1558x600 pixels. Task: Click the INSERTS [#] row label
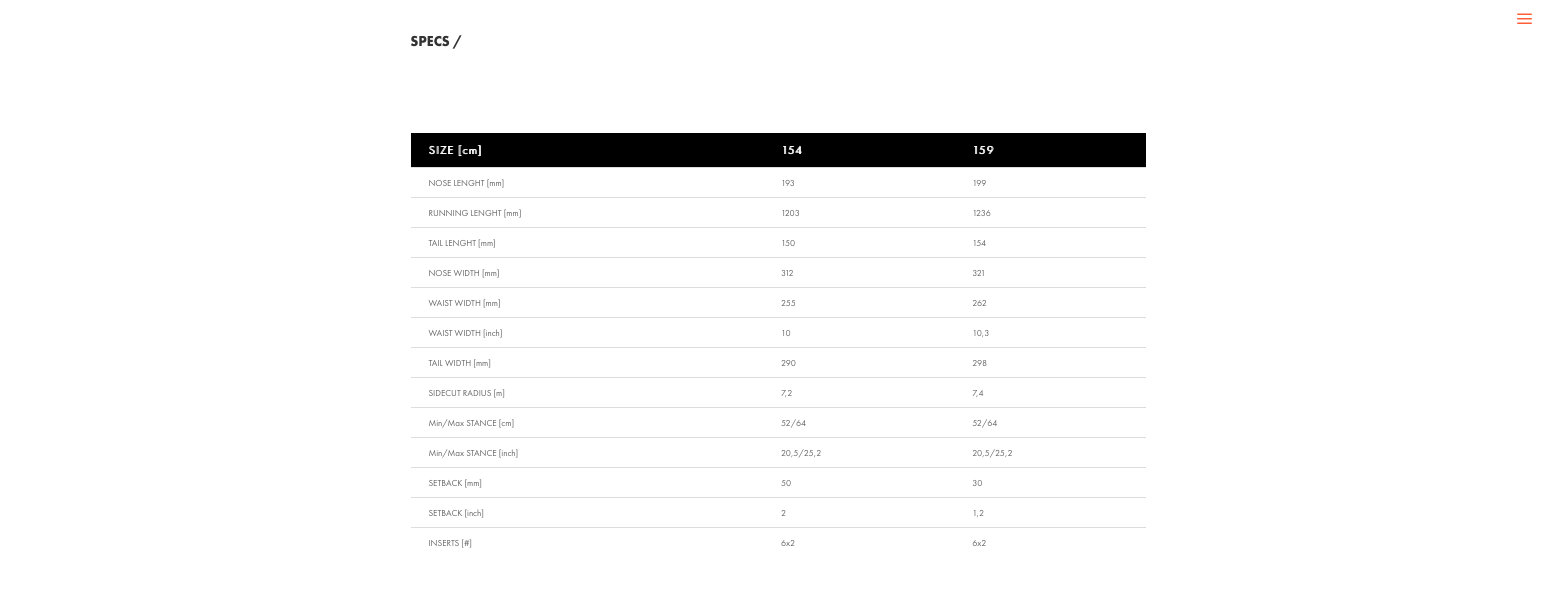tap(450, 543)
